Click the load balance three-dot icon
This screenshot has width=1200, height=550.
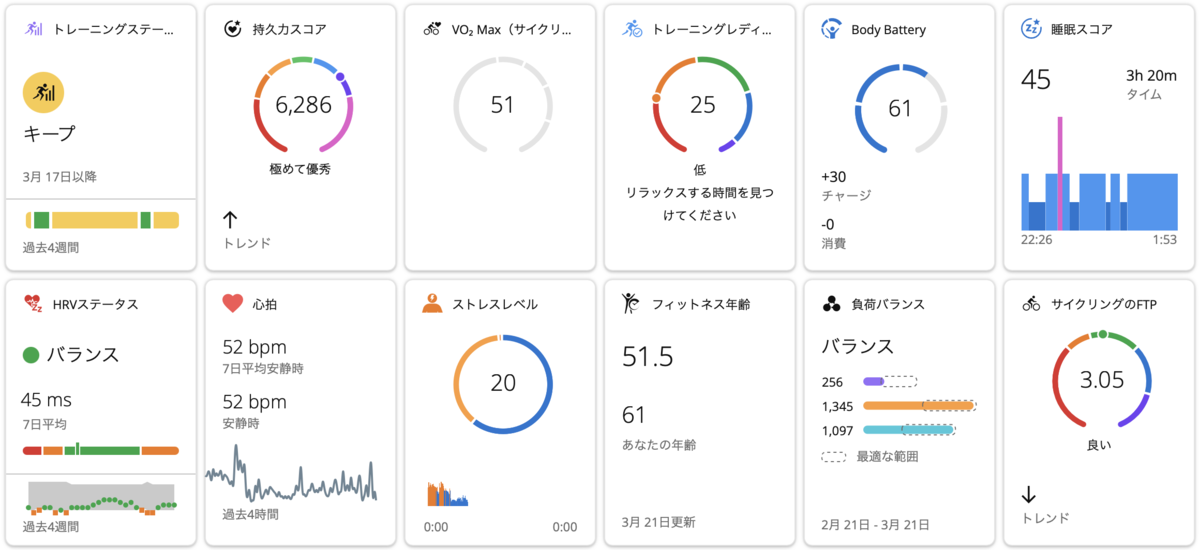click(x=831, y=303)
